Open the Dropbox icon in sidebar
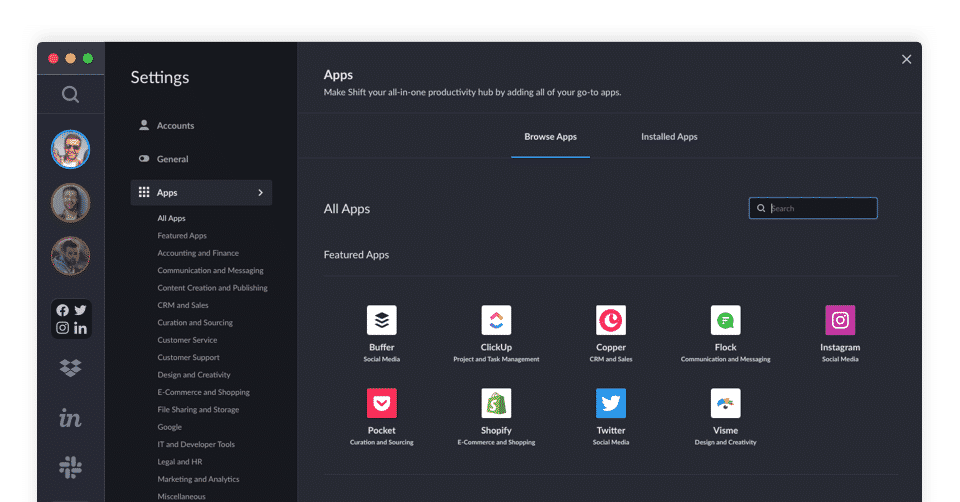Image resolution: width=960 pixels, height=502 pixels. (70, 367)
